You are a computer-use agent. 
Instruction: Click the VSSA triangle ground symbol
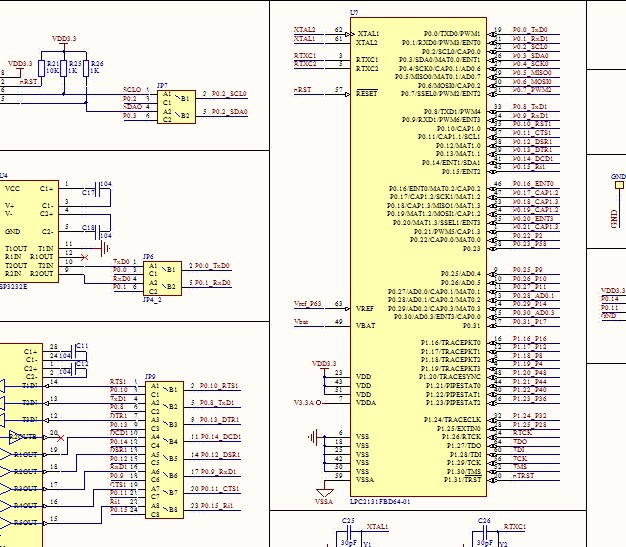pyautogui.click(x=324, y=492)
